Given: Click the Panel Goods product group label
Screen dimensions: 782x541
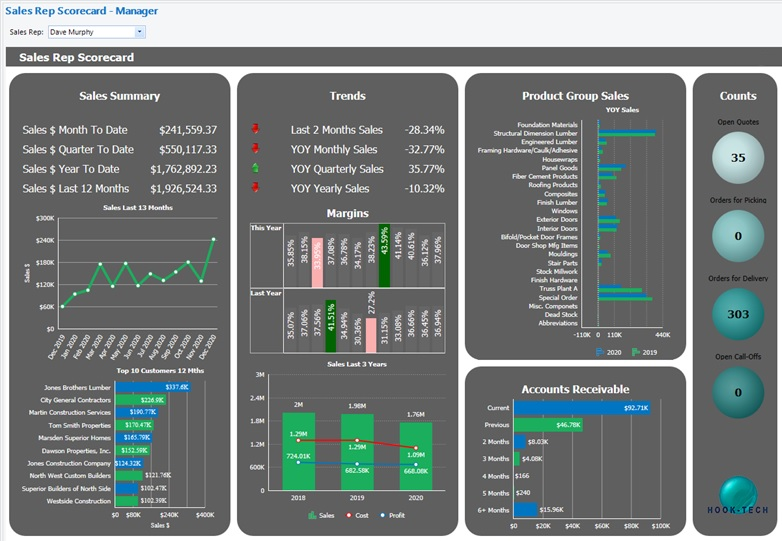Looking at the screenshot, I should click(560, 168).
